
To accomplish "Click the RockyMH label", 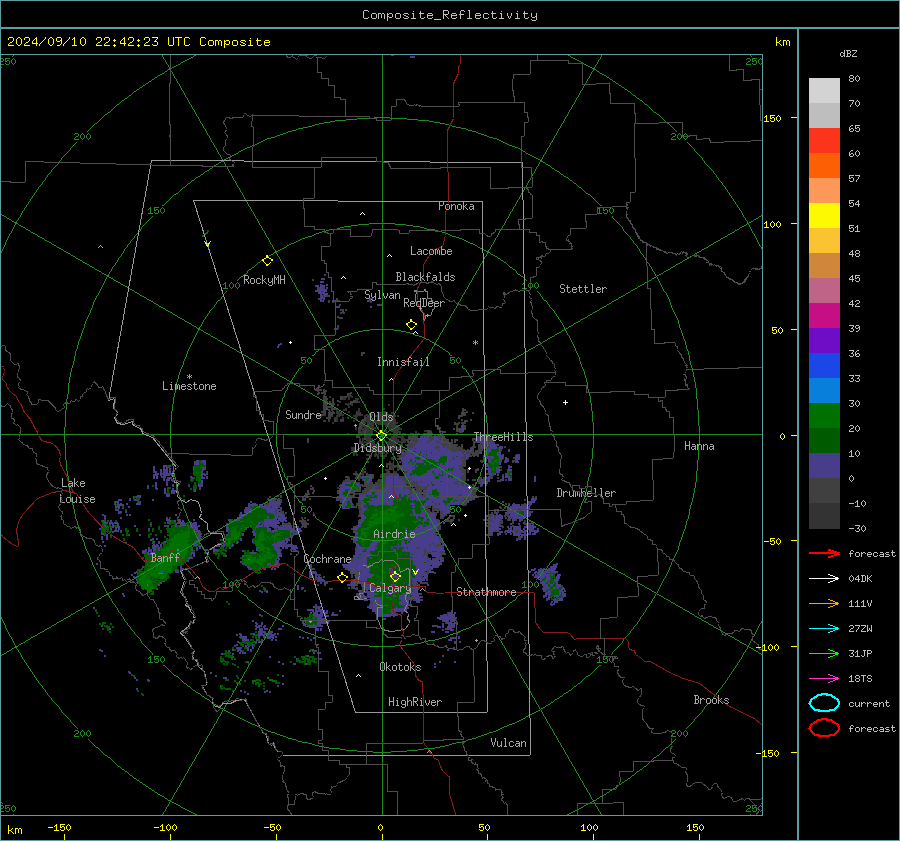I will point(264,280).
